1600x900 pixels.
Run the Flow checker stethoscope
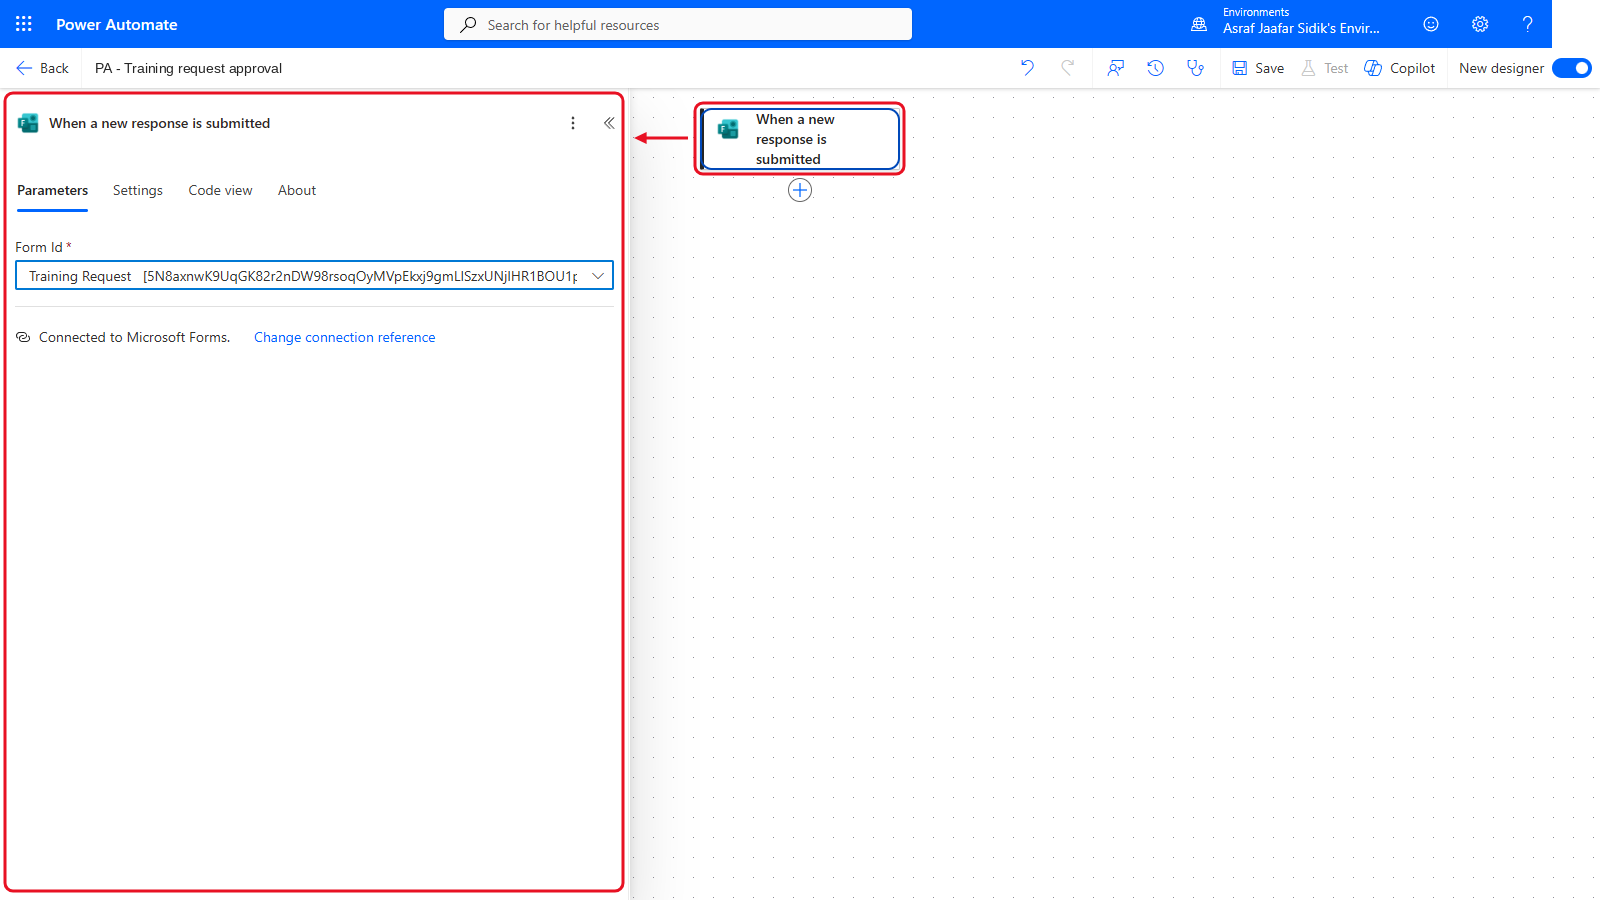1195,68
